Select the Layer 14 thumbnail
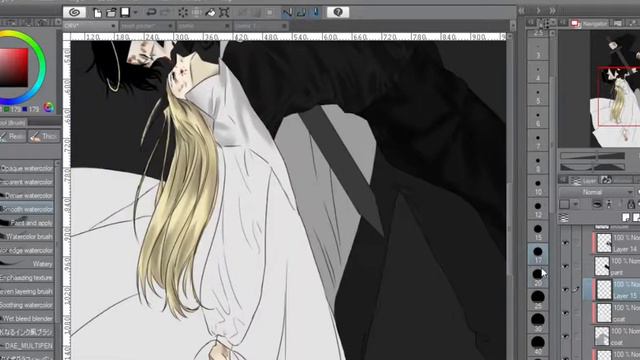 604,243
